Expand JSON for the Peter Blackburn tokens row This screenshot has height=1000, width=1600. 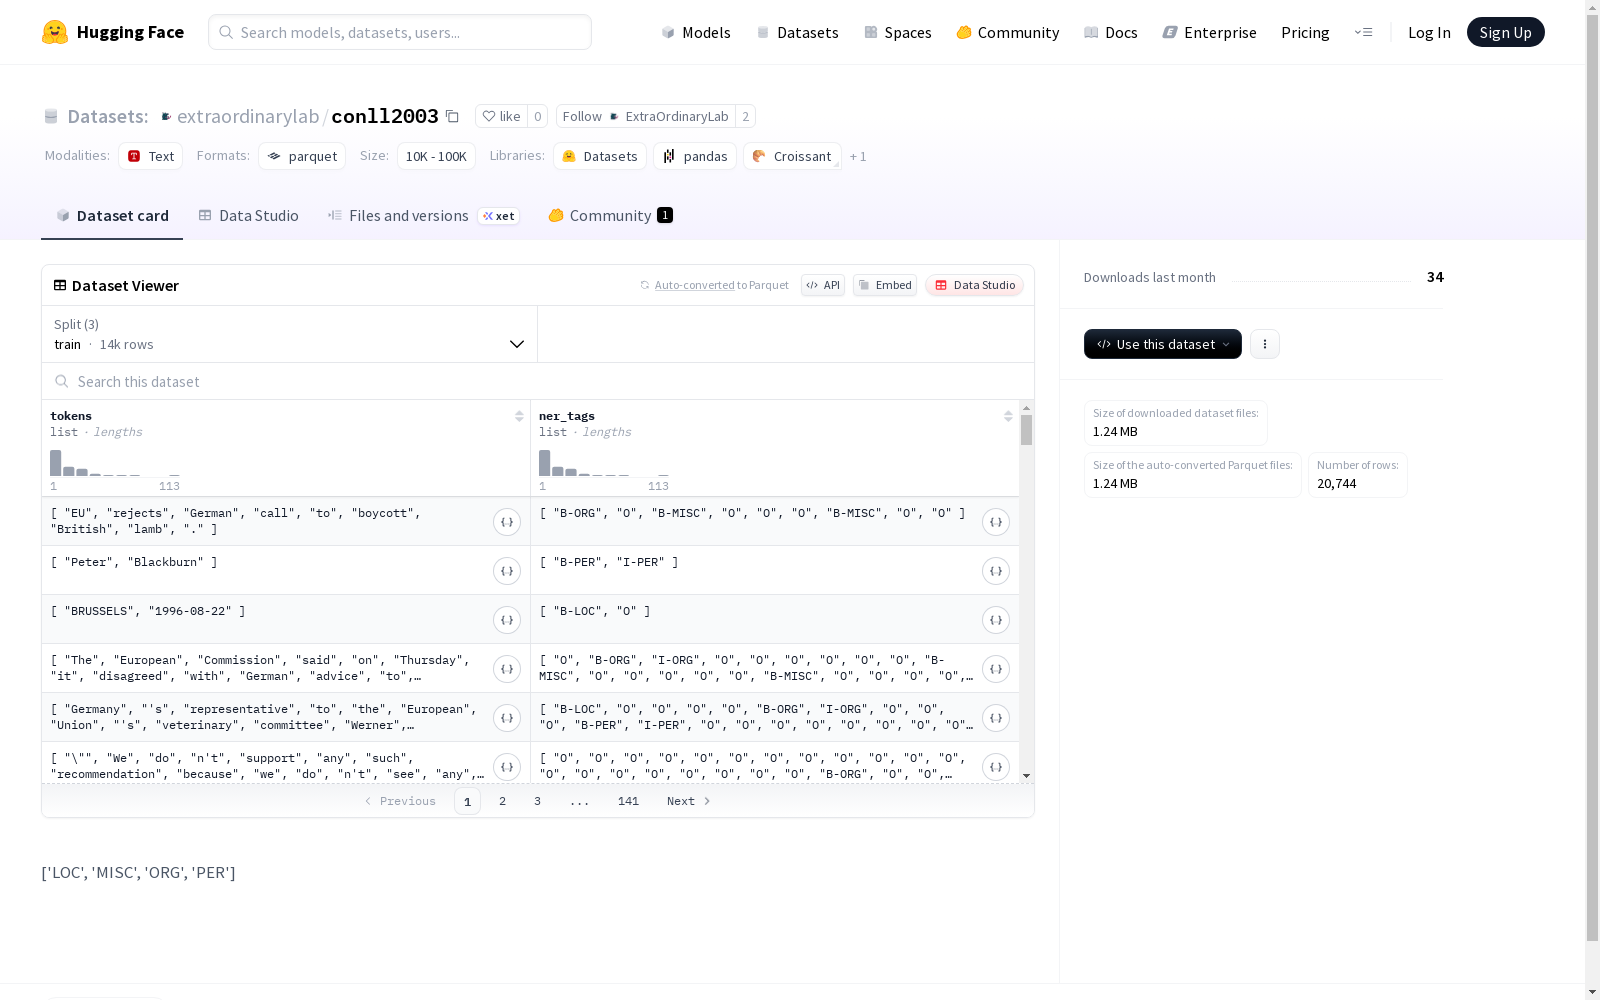pos(507,571)
